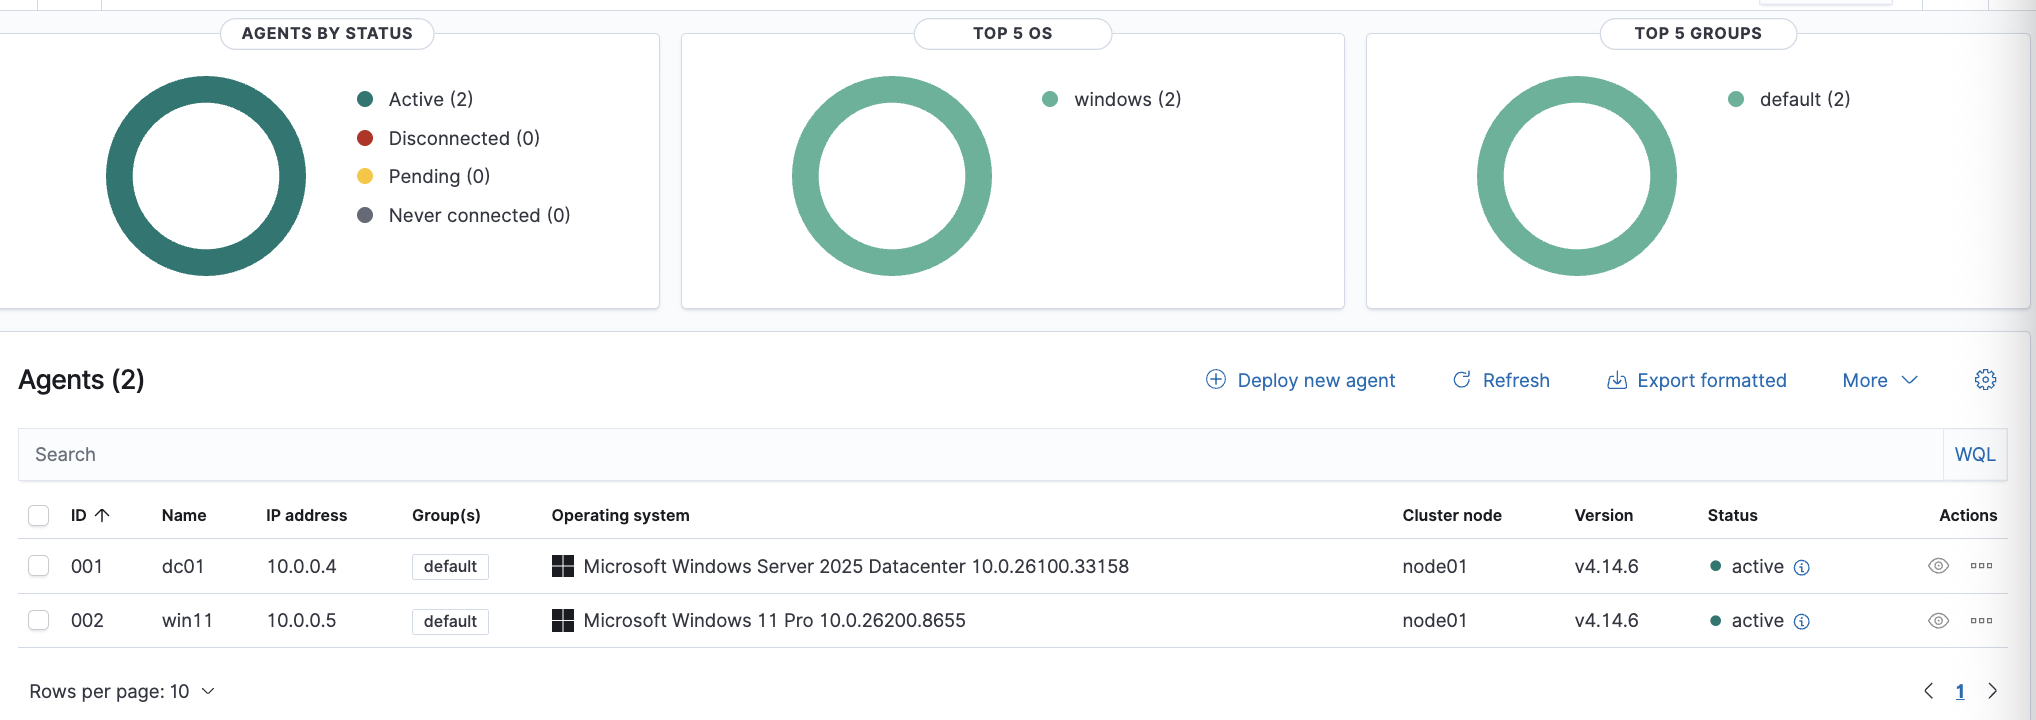Sort by Version column header
This screenshot has height=720, width=2036.
click(1603, 515)
